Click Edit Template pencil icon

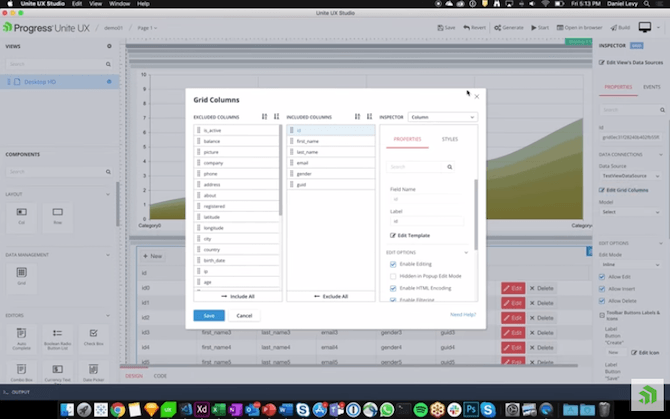[x=391, y=235]
